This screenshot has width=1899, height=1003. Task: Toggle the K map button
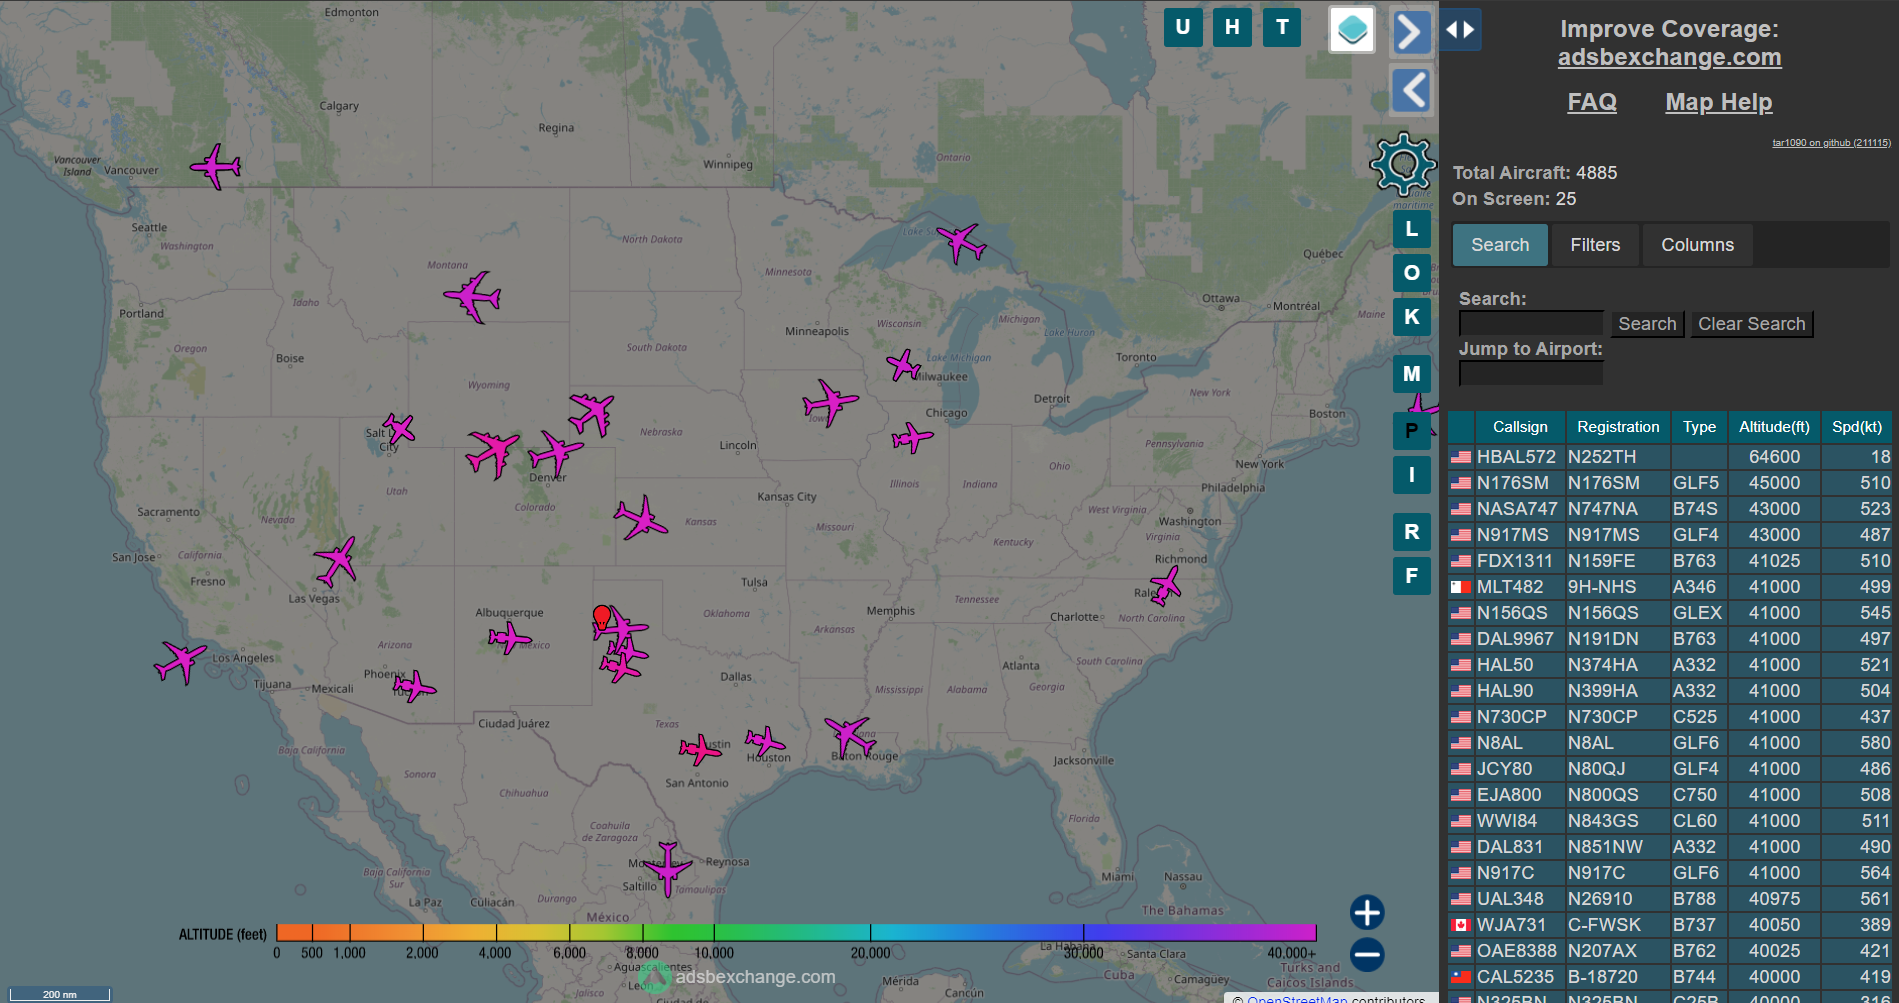tap(1412, 317)
